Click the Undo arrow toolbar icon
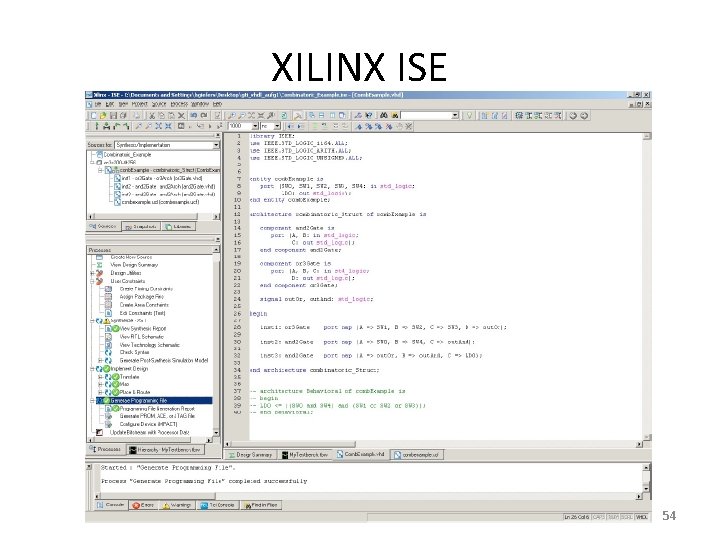 pyautogui.click(x=194, y=116)
